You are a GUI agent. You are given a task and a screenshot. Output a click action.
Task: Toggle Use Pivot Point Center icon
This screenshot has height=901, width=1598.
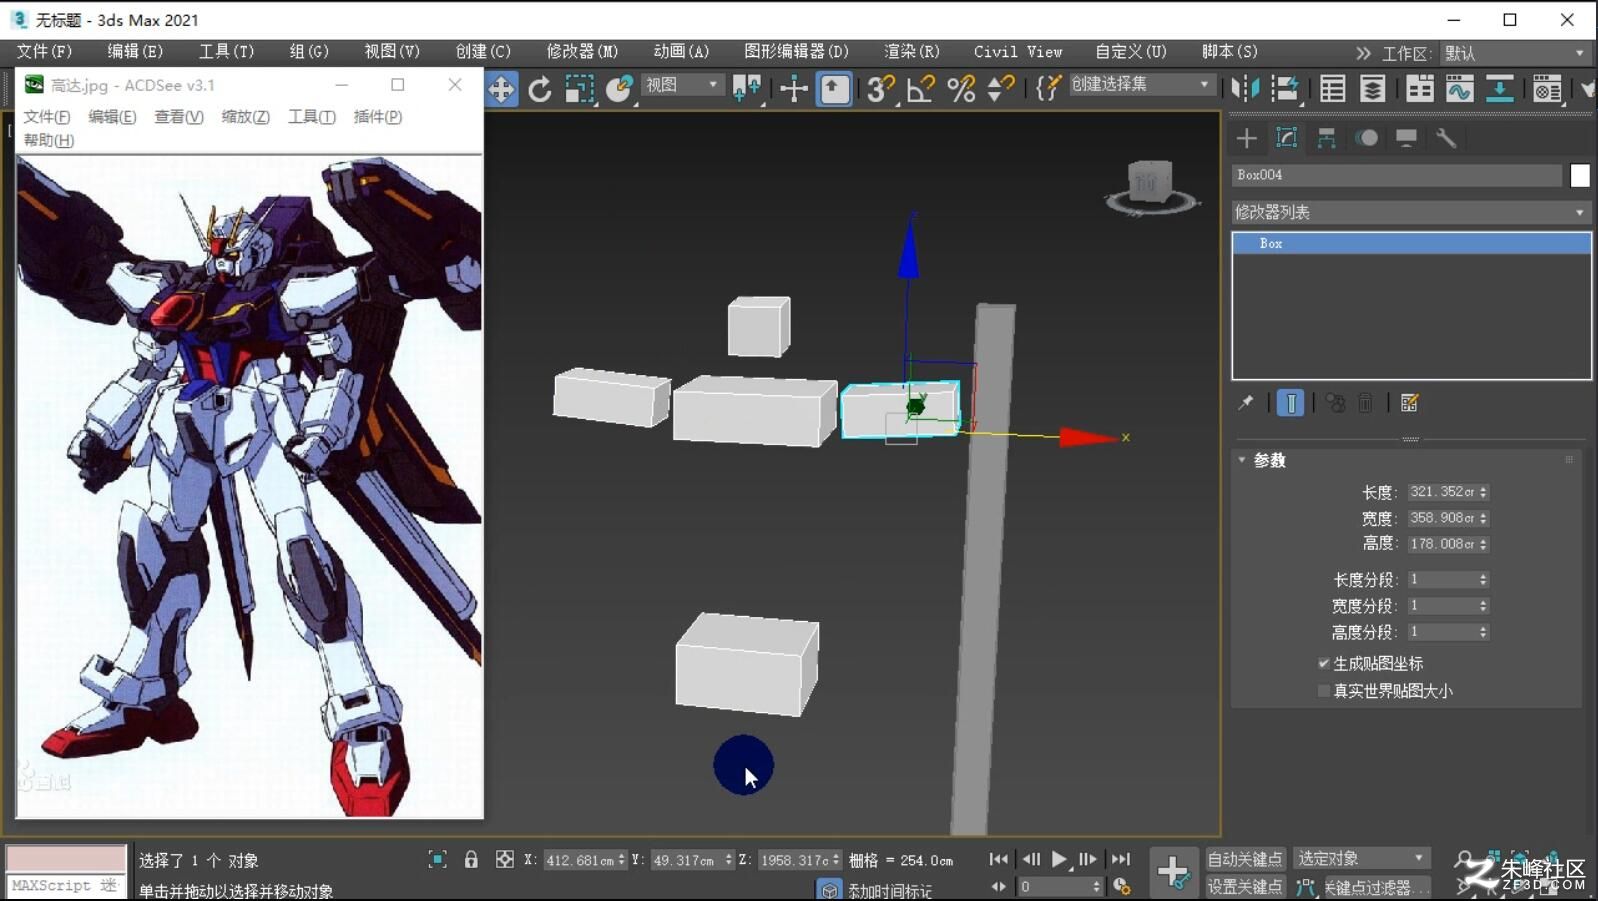coord(746,89)
